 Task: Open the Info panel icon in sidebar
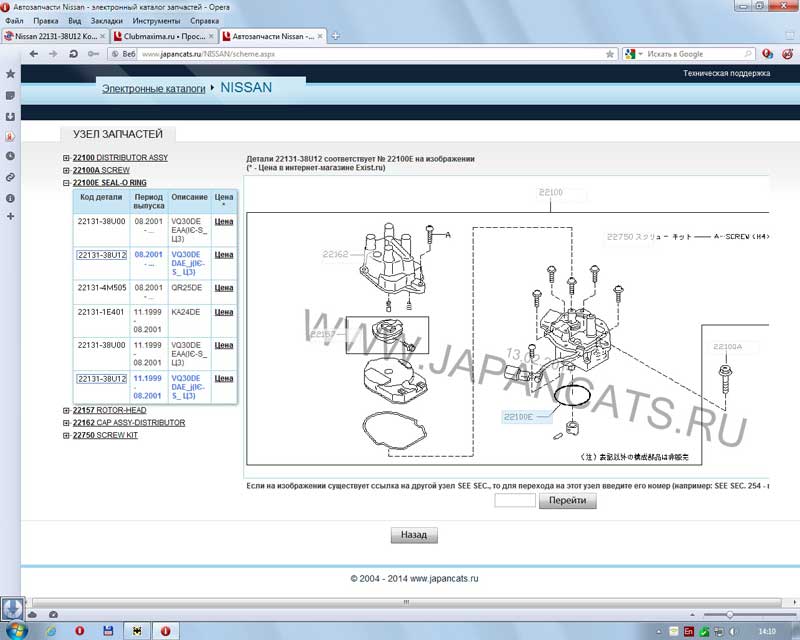10,197
